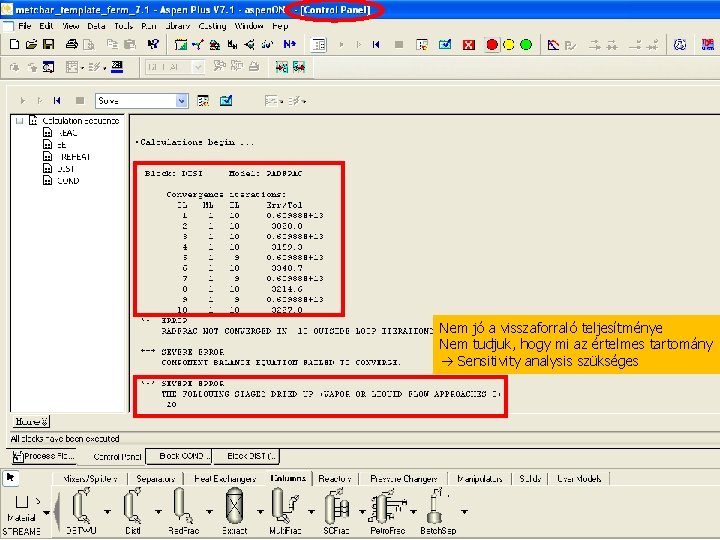Select REAC block in calculation sequence
This screenshot has width=720, height=540.
pyautogui.click(x=68, y=133)
